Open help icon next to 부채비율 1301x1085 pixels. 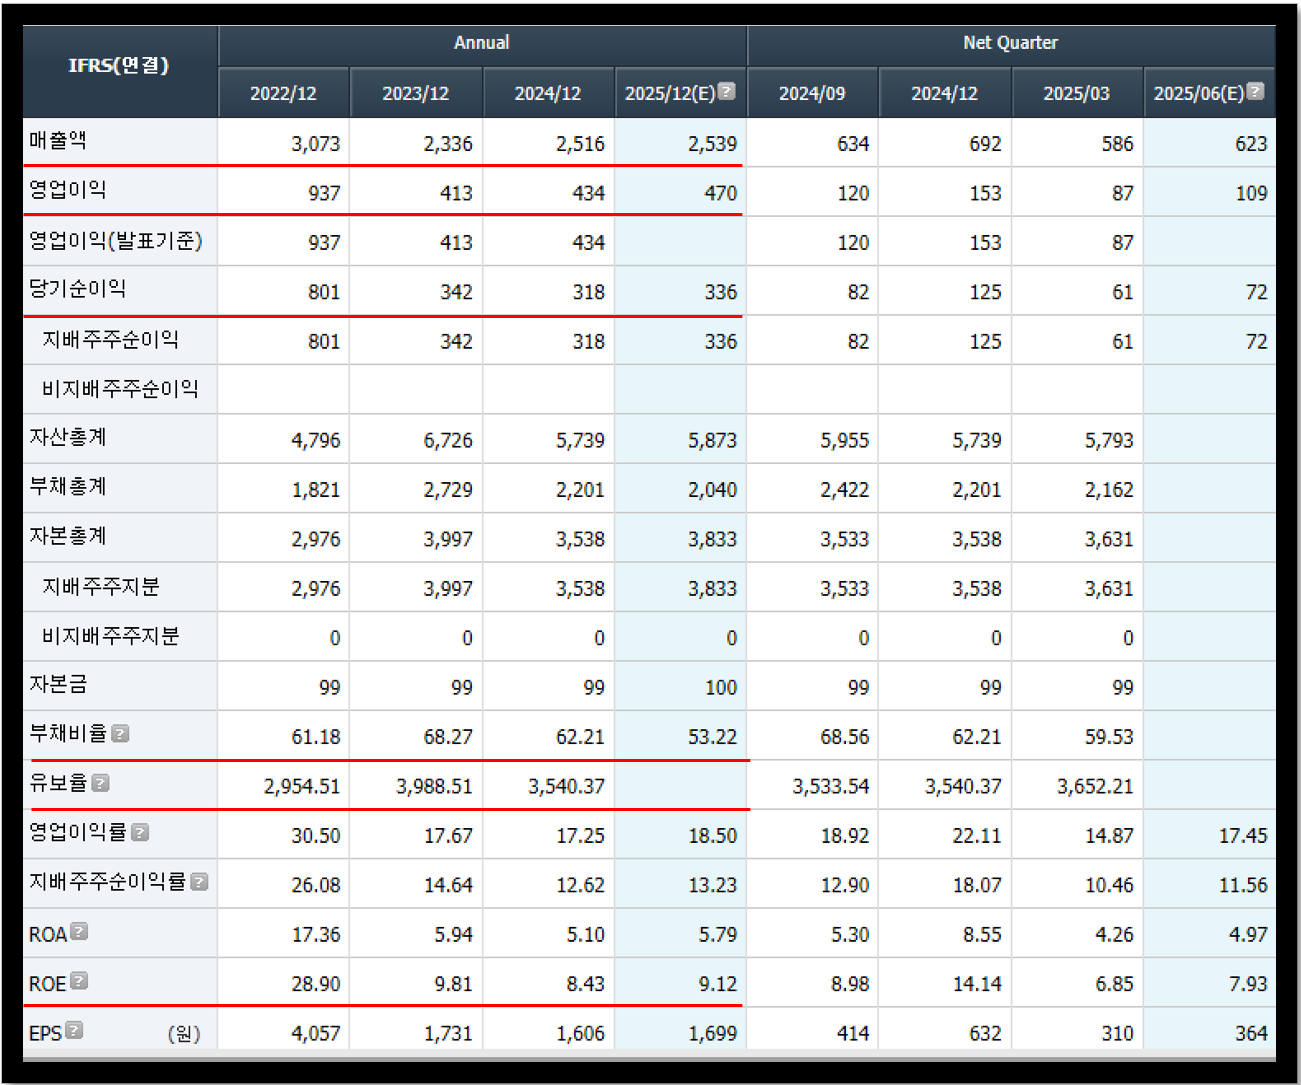(120, 734)
